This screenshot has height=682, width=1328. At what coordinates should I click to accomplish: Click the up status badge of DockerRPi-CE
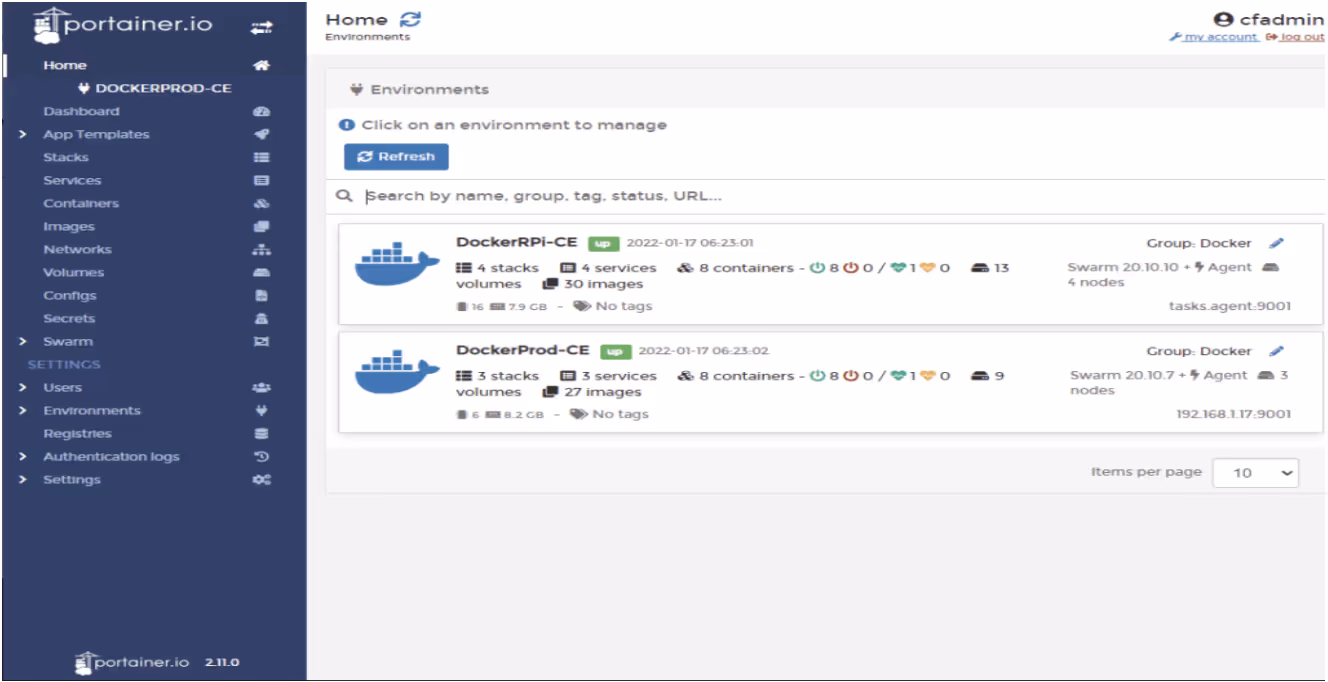[x=604, y=243]
